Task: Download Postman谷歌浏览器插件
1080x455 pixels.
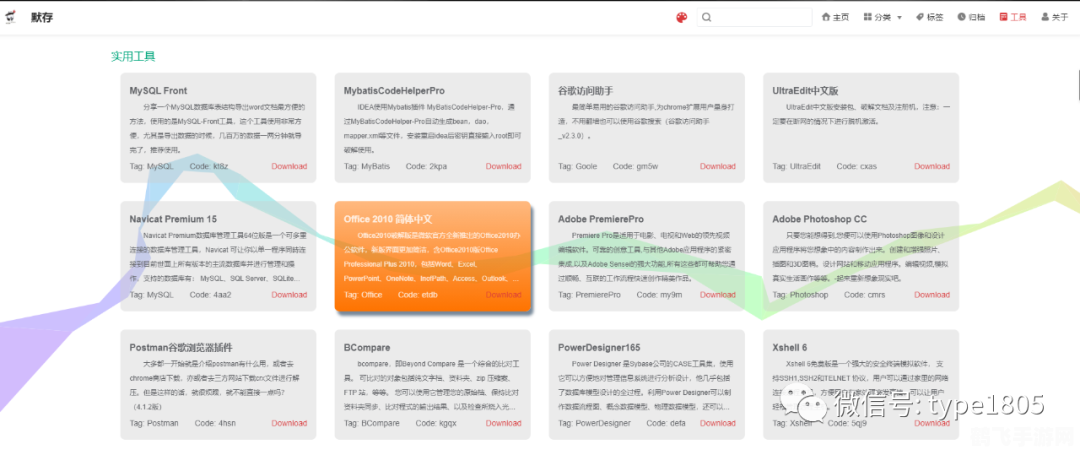Action: click(289, 423)
